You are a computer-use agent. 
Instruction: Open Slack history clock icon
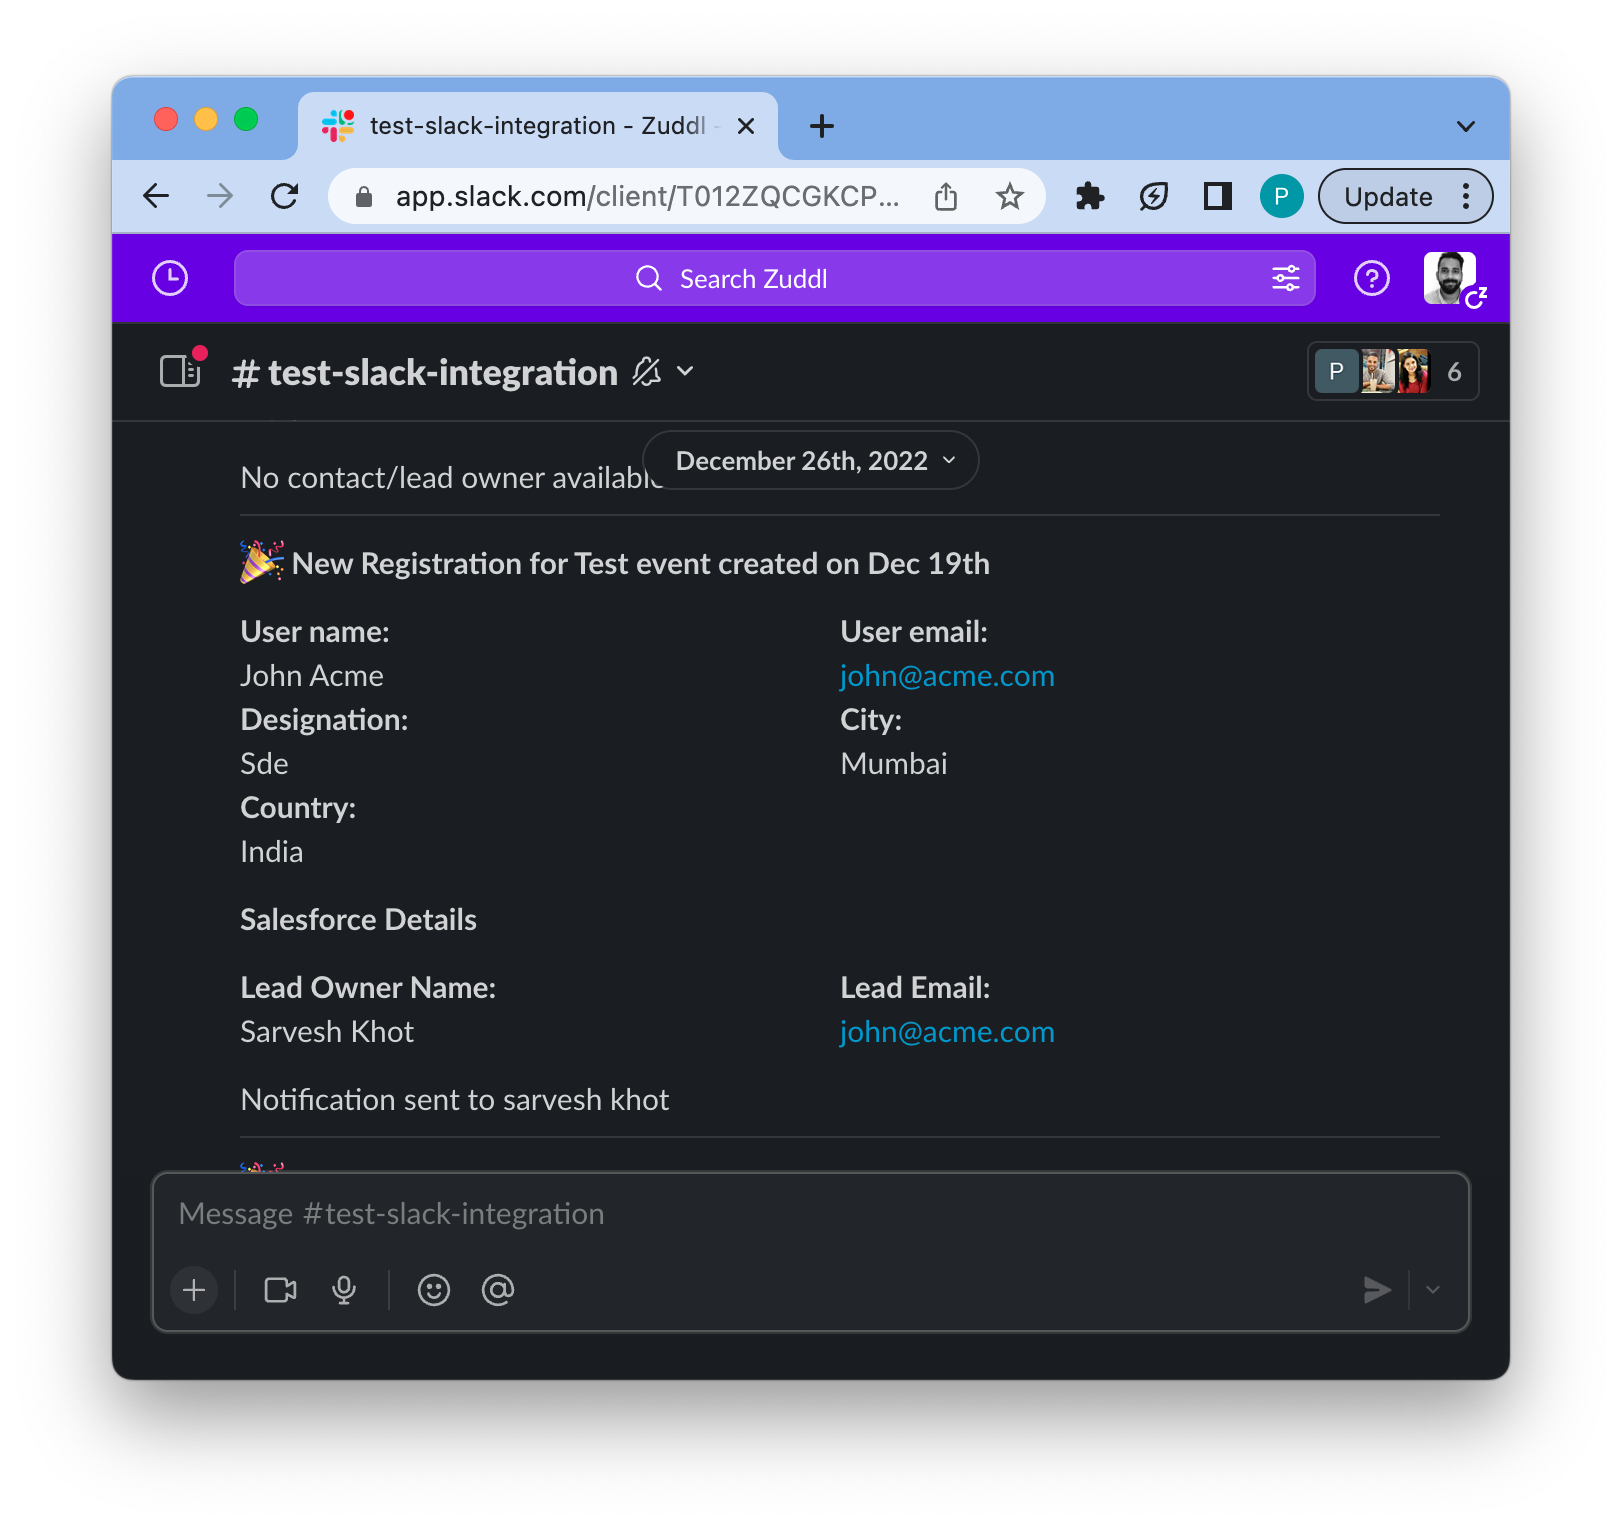point(170,278)
